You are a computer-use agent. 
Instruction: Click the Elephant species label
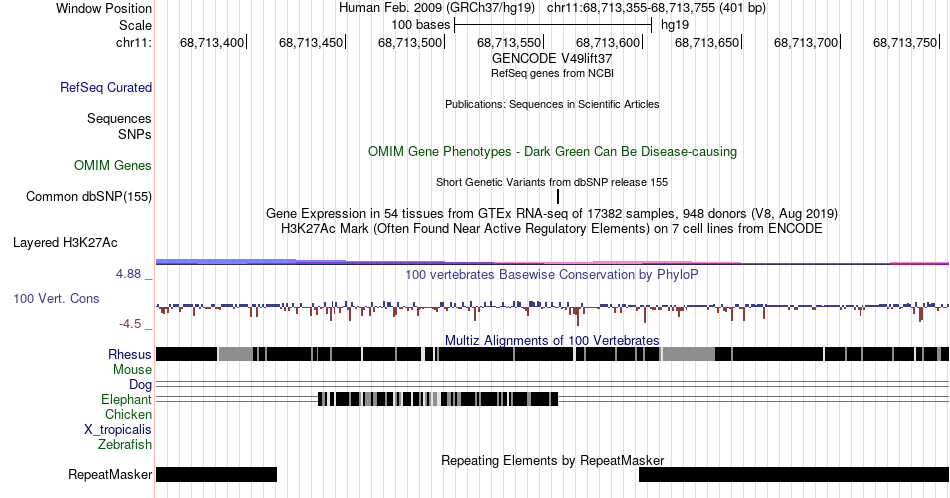pyautogui.click(x=126, y=399)
